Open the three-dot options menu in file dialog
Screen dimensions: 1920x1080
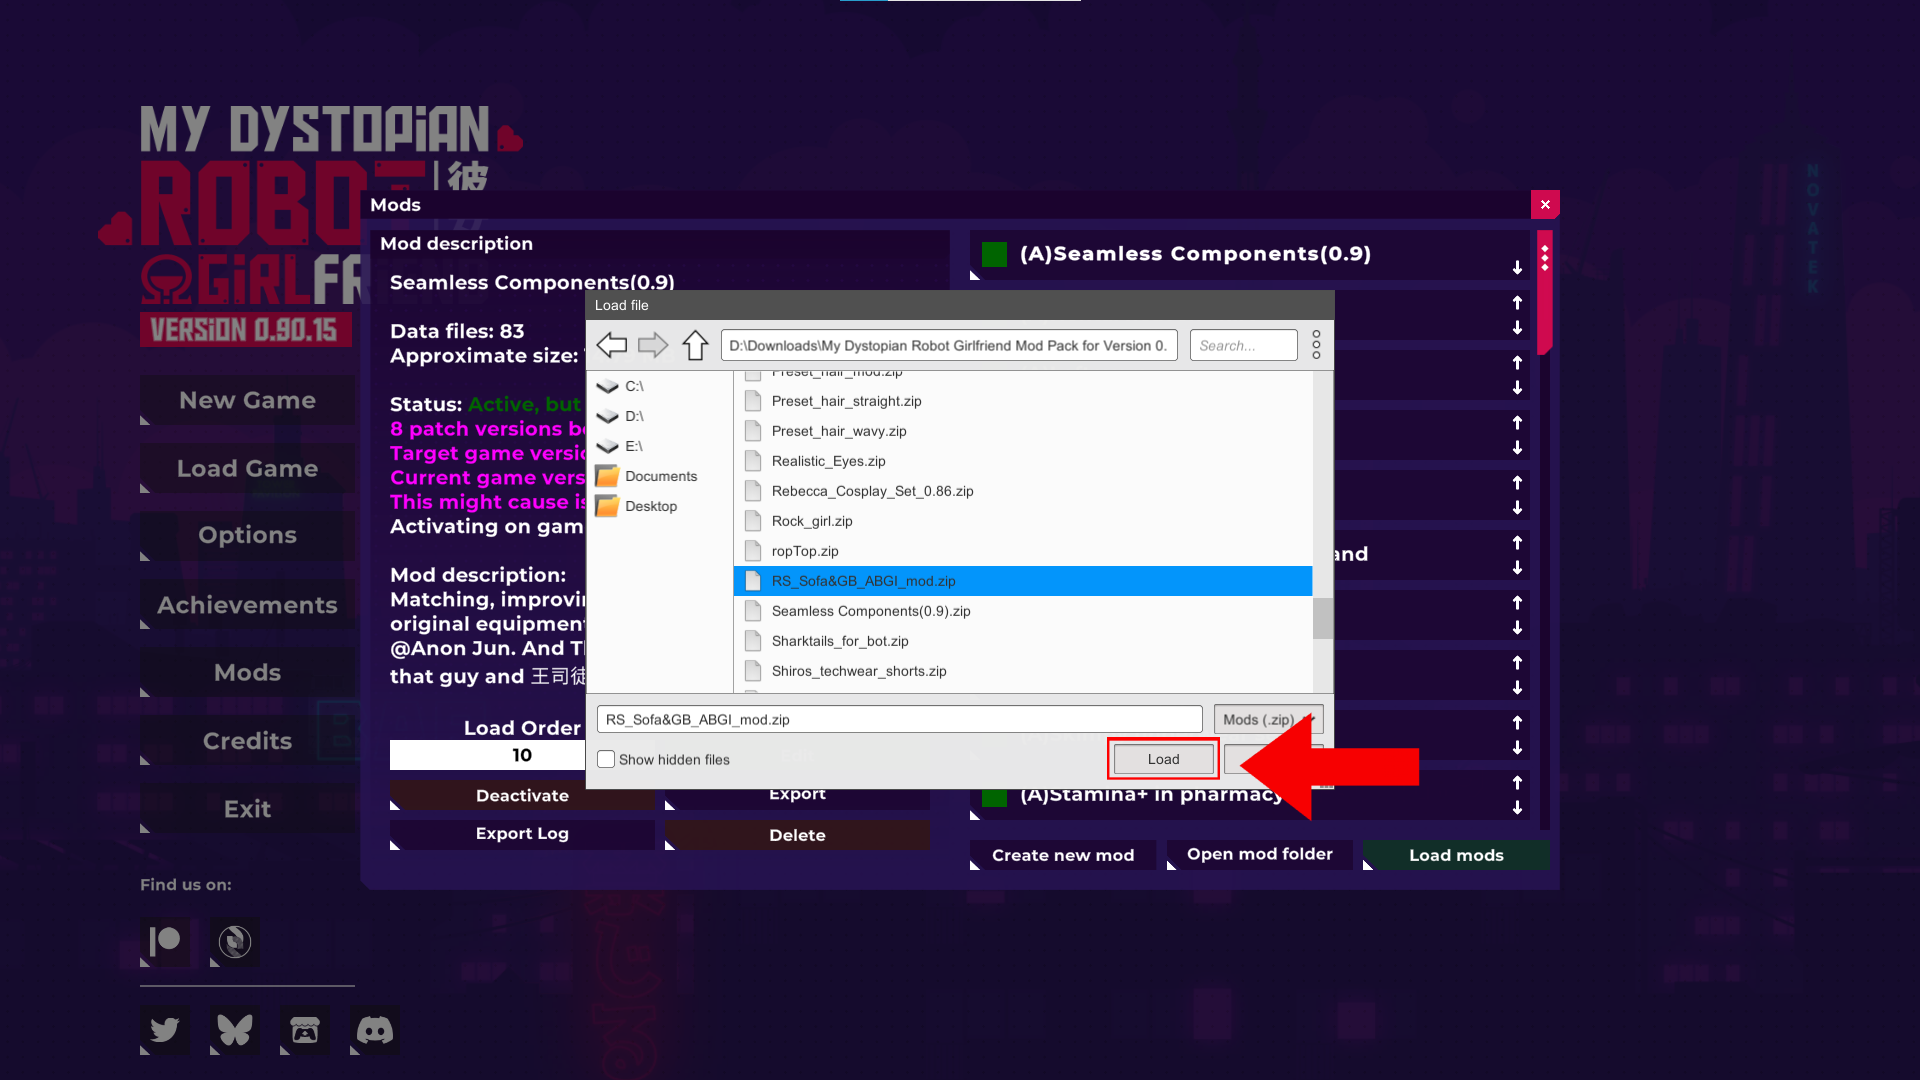tap(1316, 345)
